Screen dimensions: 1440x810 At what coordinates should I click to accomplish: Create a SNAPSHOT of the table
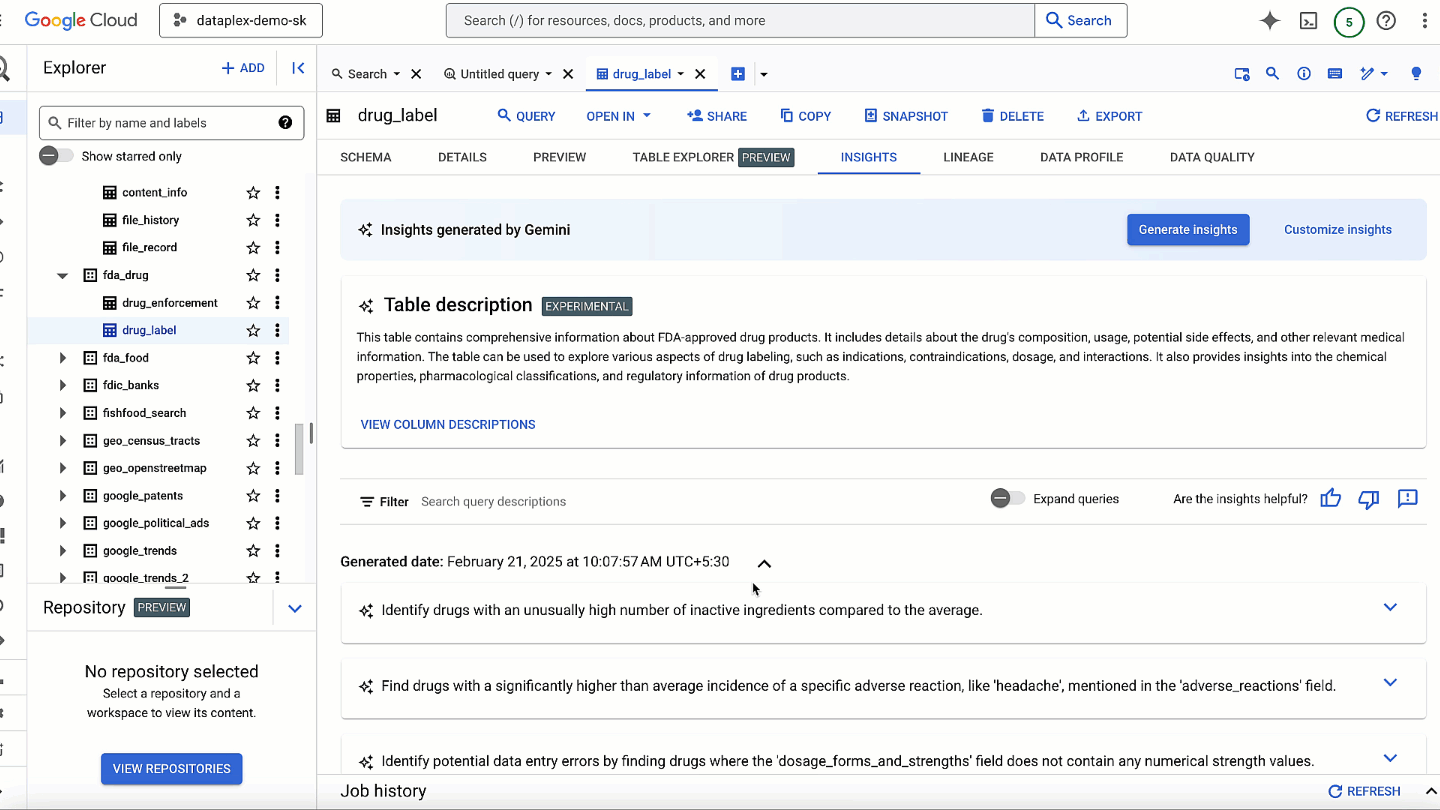point(906,116)
